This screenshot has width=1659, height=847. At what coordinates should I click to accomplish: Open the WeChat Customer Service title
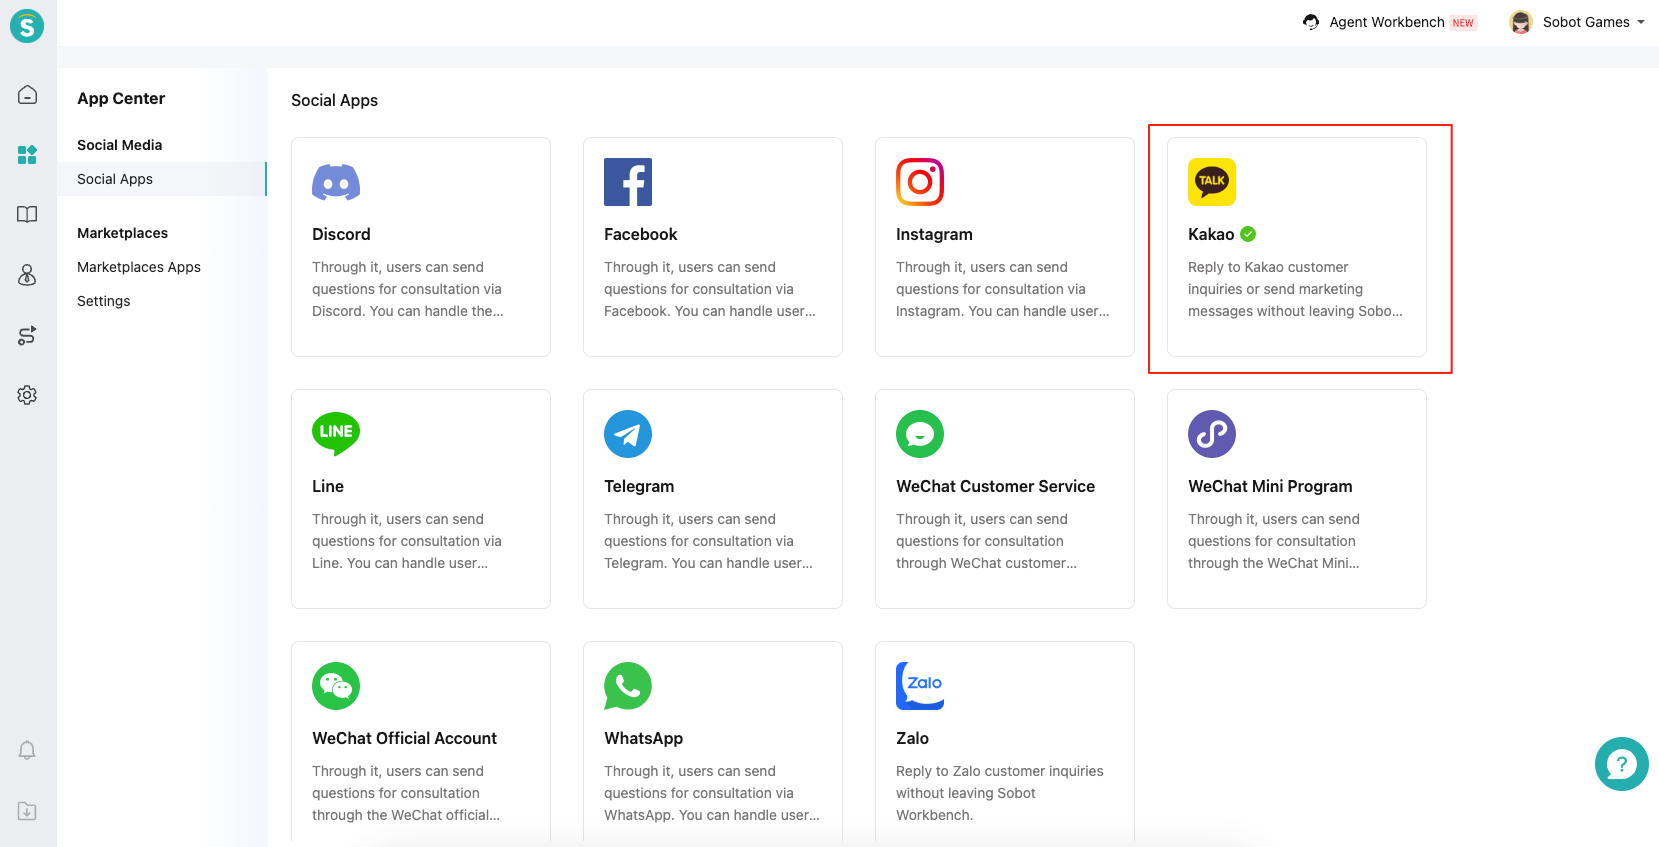pyautogui.click(x=995, y=486)
